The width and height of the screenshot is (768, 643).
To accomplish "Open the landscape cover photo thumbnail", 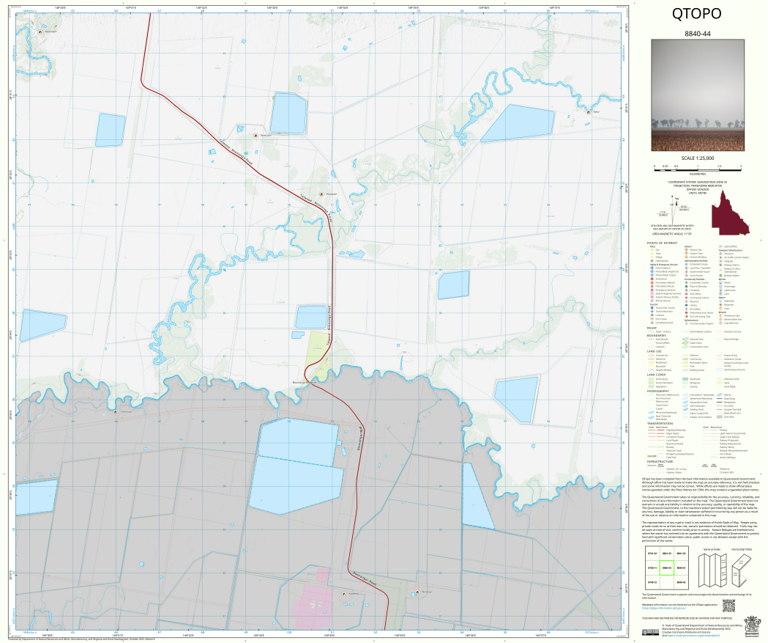I will point(697,95).
